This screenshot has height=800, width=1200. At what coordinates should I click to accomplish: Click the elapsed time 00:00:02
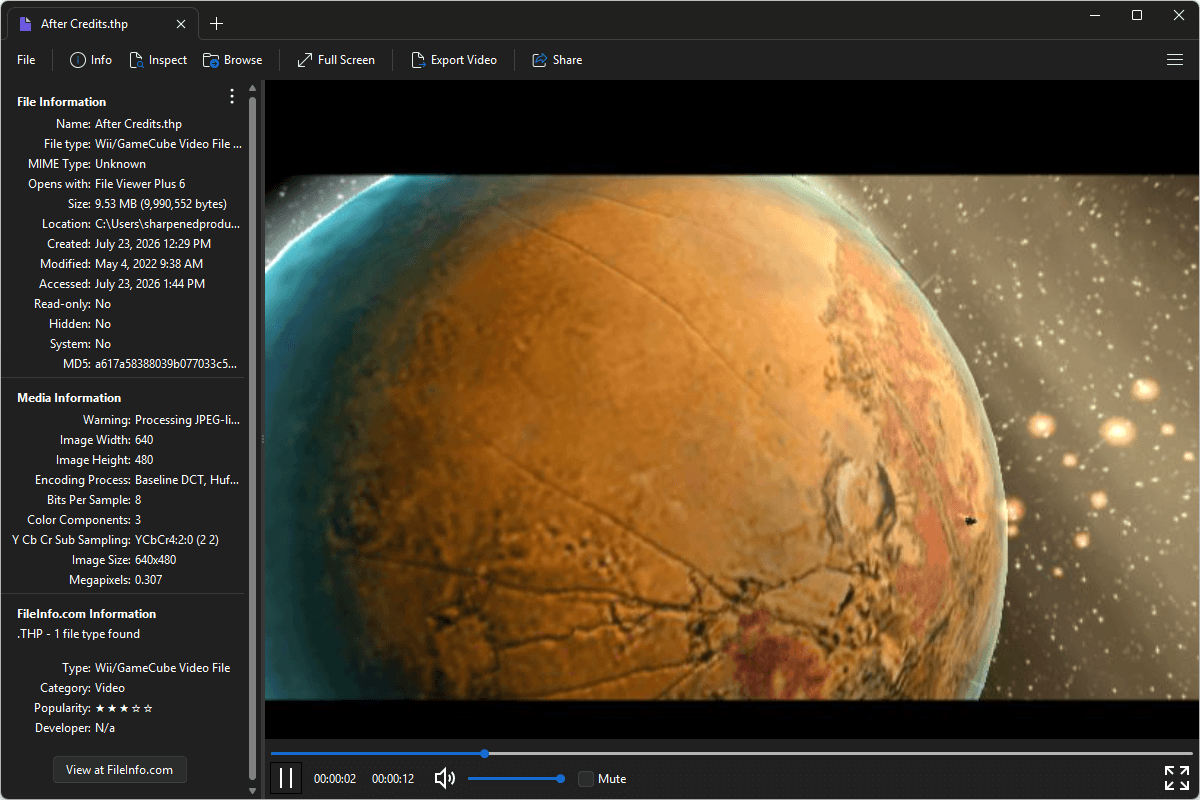pyautogui.click(x=335, y=779)
